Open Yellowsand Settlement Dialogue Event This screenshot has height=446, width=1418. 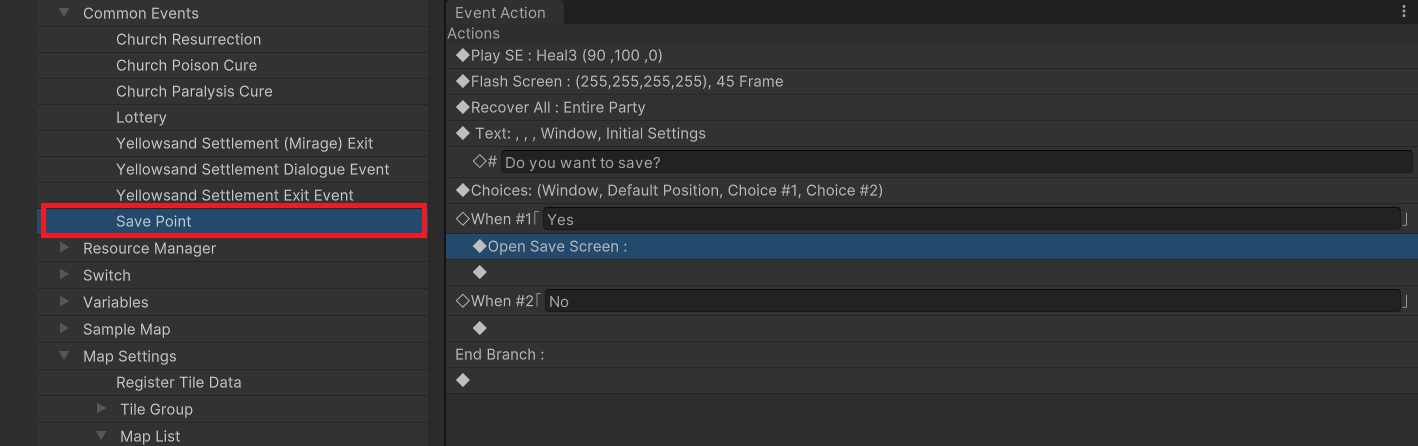[252, 169]
